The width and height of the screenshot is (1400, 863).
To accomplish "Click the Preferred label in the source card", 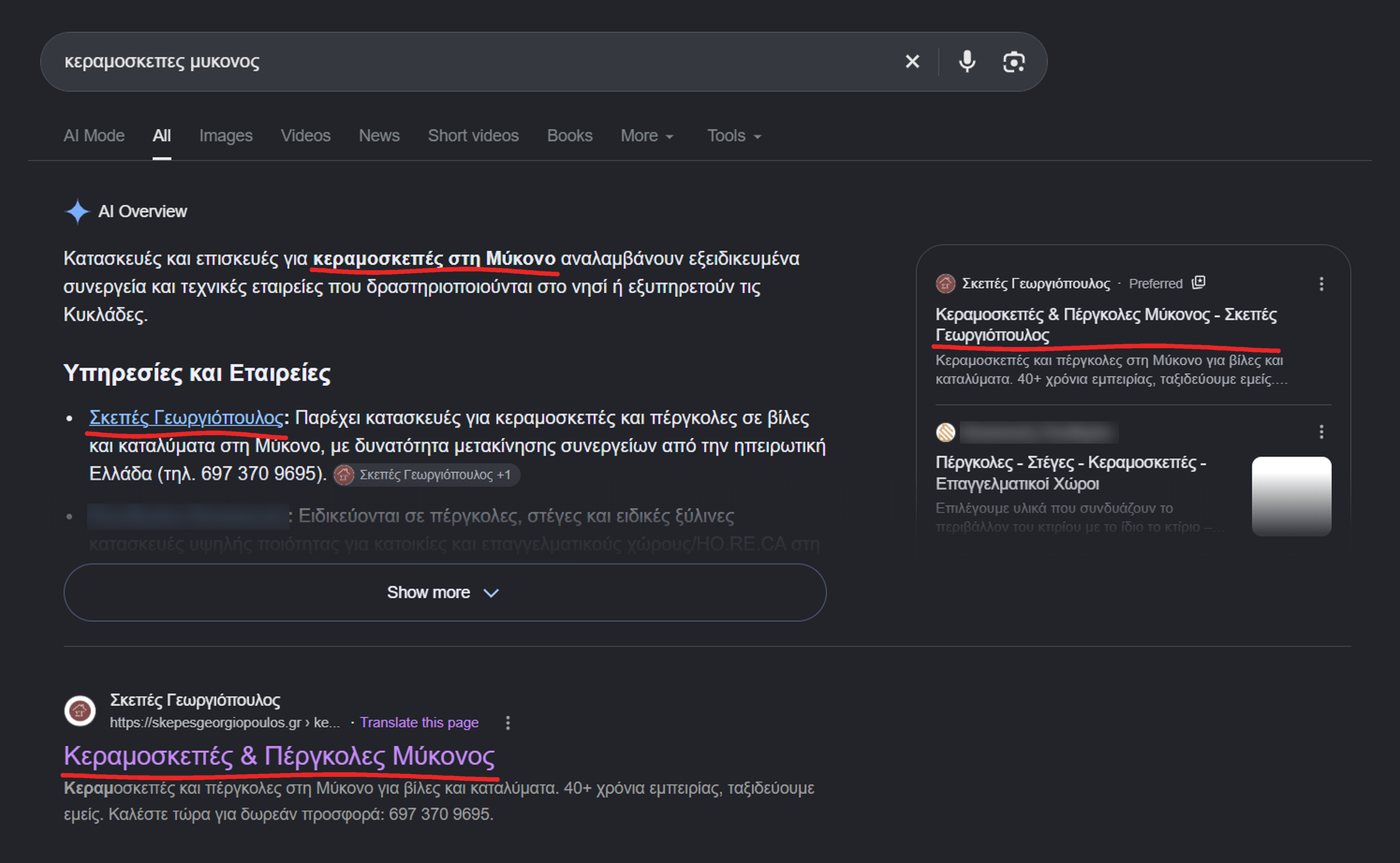I will pyautogui.click(x=1156, y=284).
